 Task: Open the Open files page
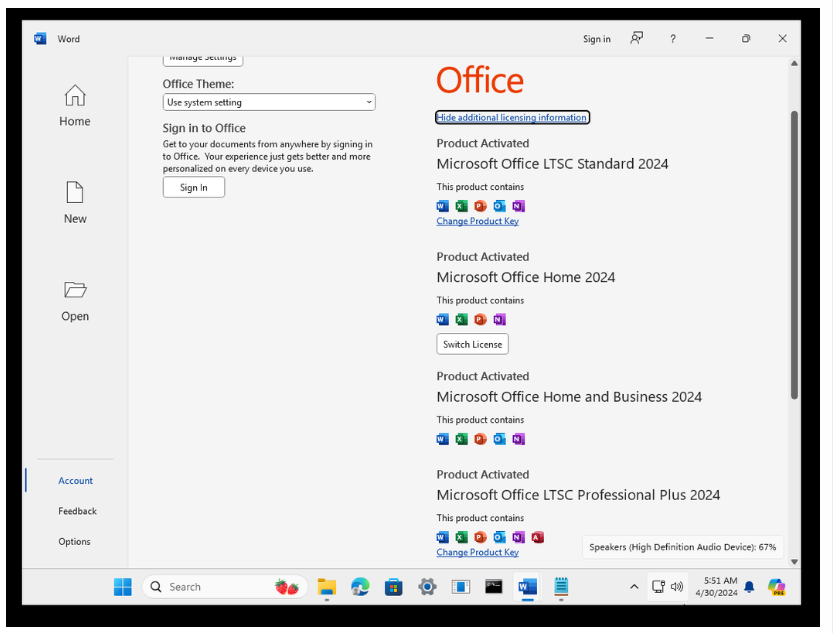pos(75,301)
